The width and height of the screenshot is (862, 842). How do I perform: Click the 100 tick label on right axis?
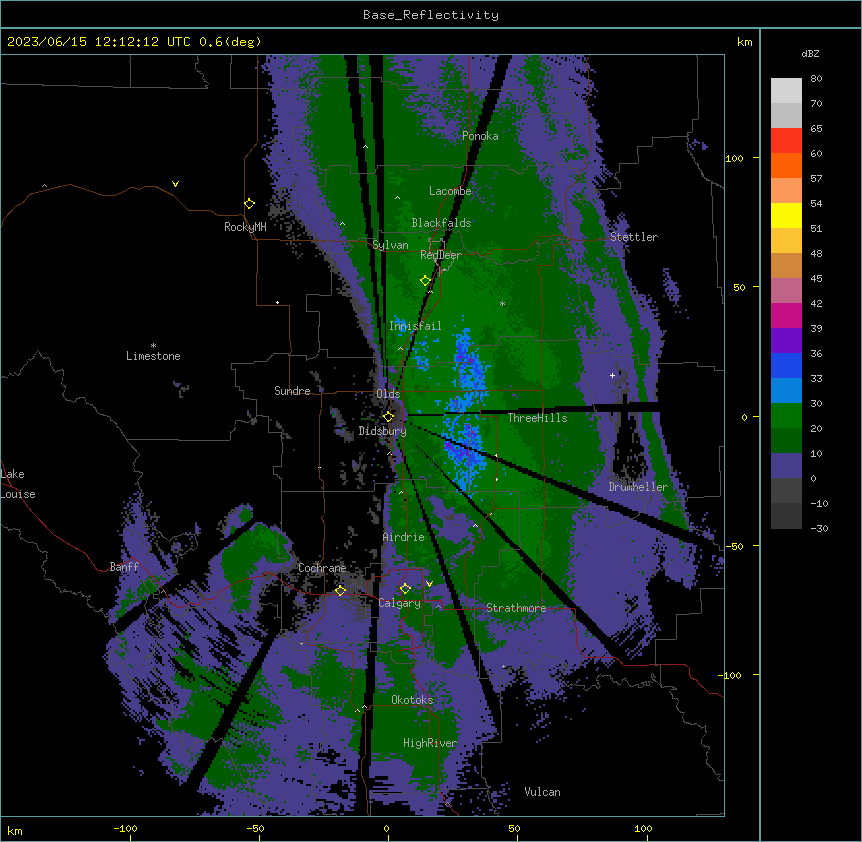(734, 158)
